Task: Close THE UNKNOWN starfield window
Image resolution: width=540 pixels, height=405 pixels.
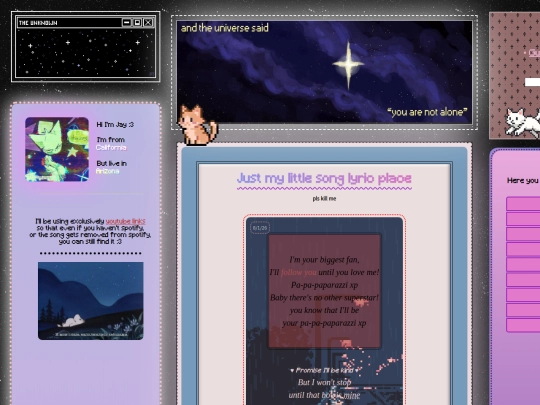Action: 148,23
